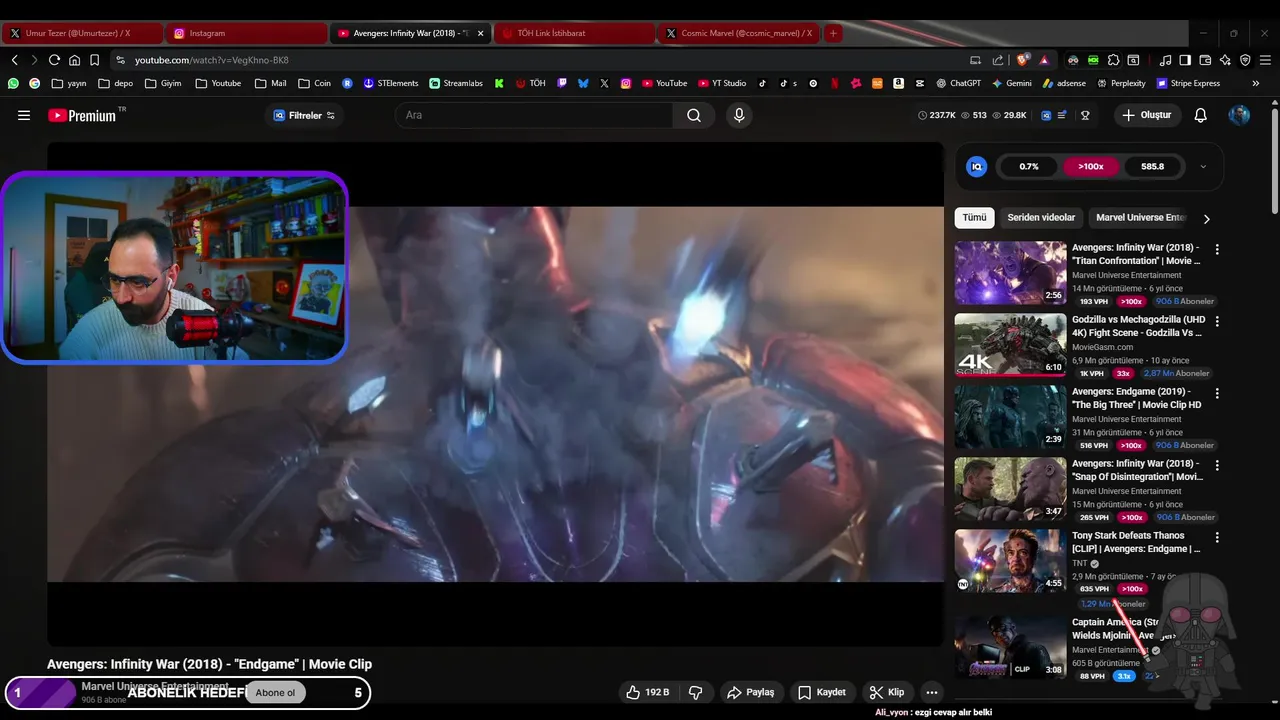
Task: Open the Bluesky butterfly bookmark
Action: (583, 84)
